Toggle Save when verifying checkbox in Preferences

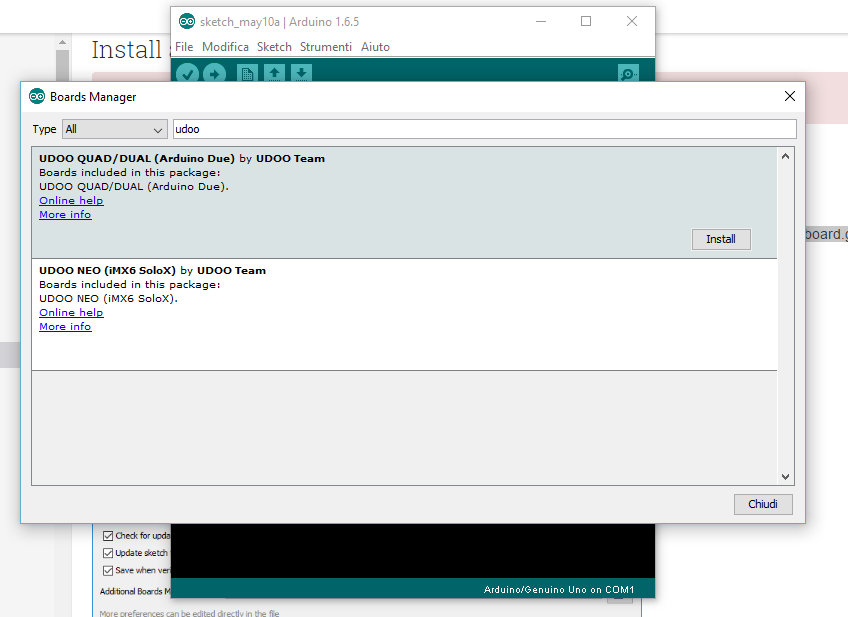click(108, 570)
